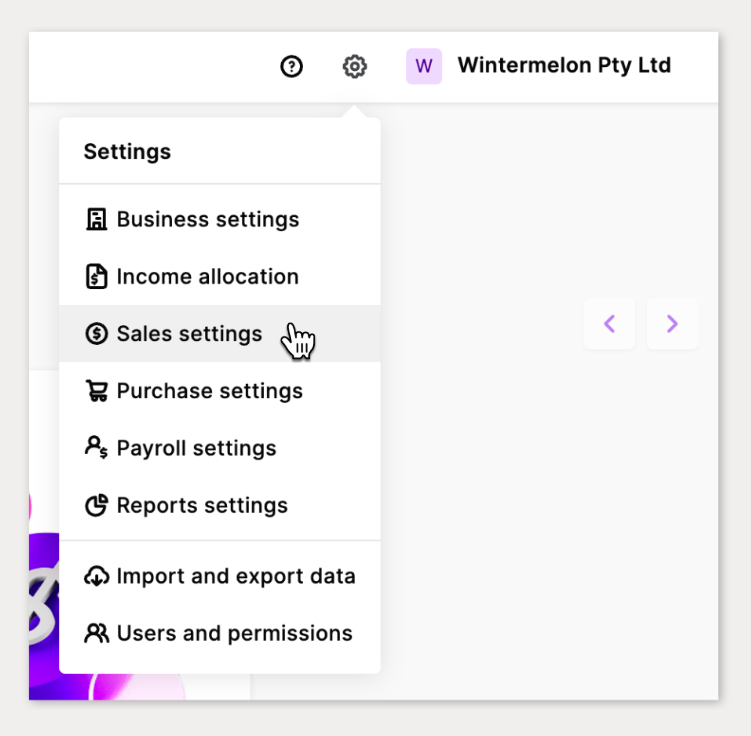Click the settings gear icon
751x736 pixels.
click(x=354, y=67)
